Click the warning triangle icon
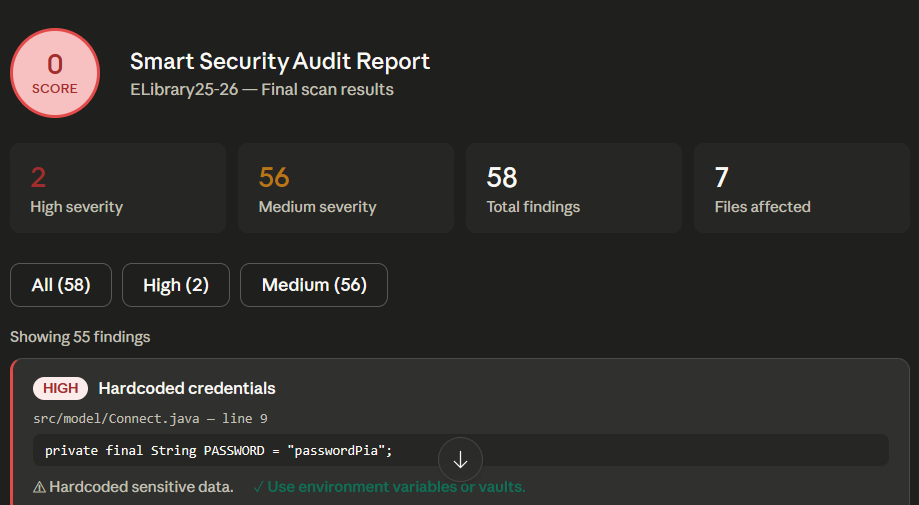Screen dimensions: 919x505 coord(39,487)
